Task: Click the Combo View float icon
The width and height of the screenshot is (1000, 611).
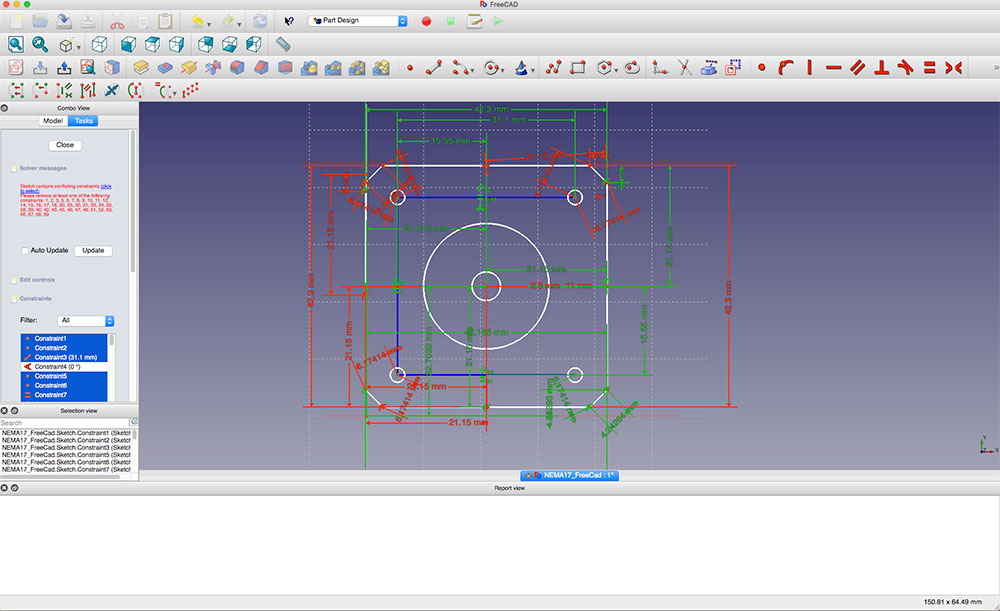Action: pos(4,108)
